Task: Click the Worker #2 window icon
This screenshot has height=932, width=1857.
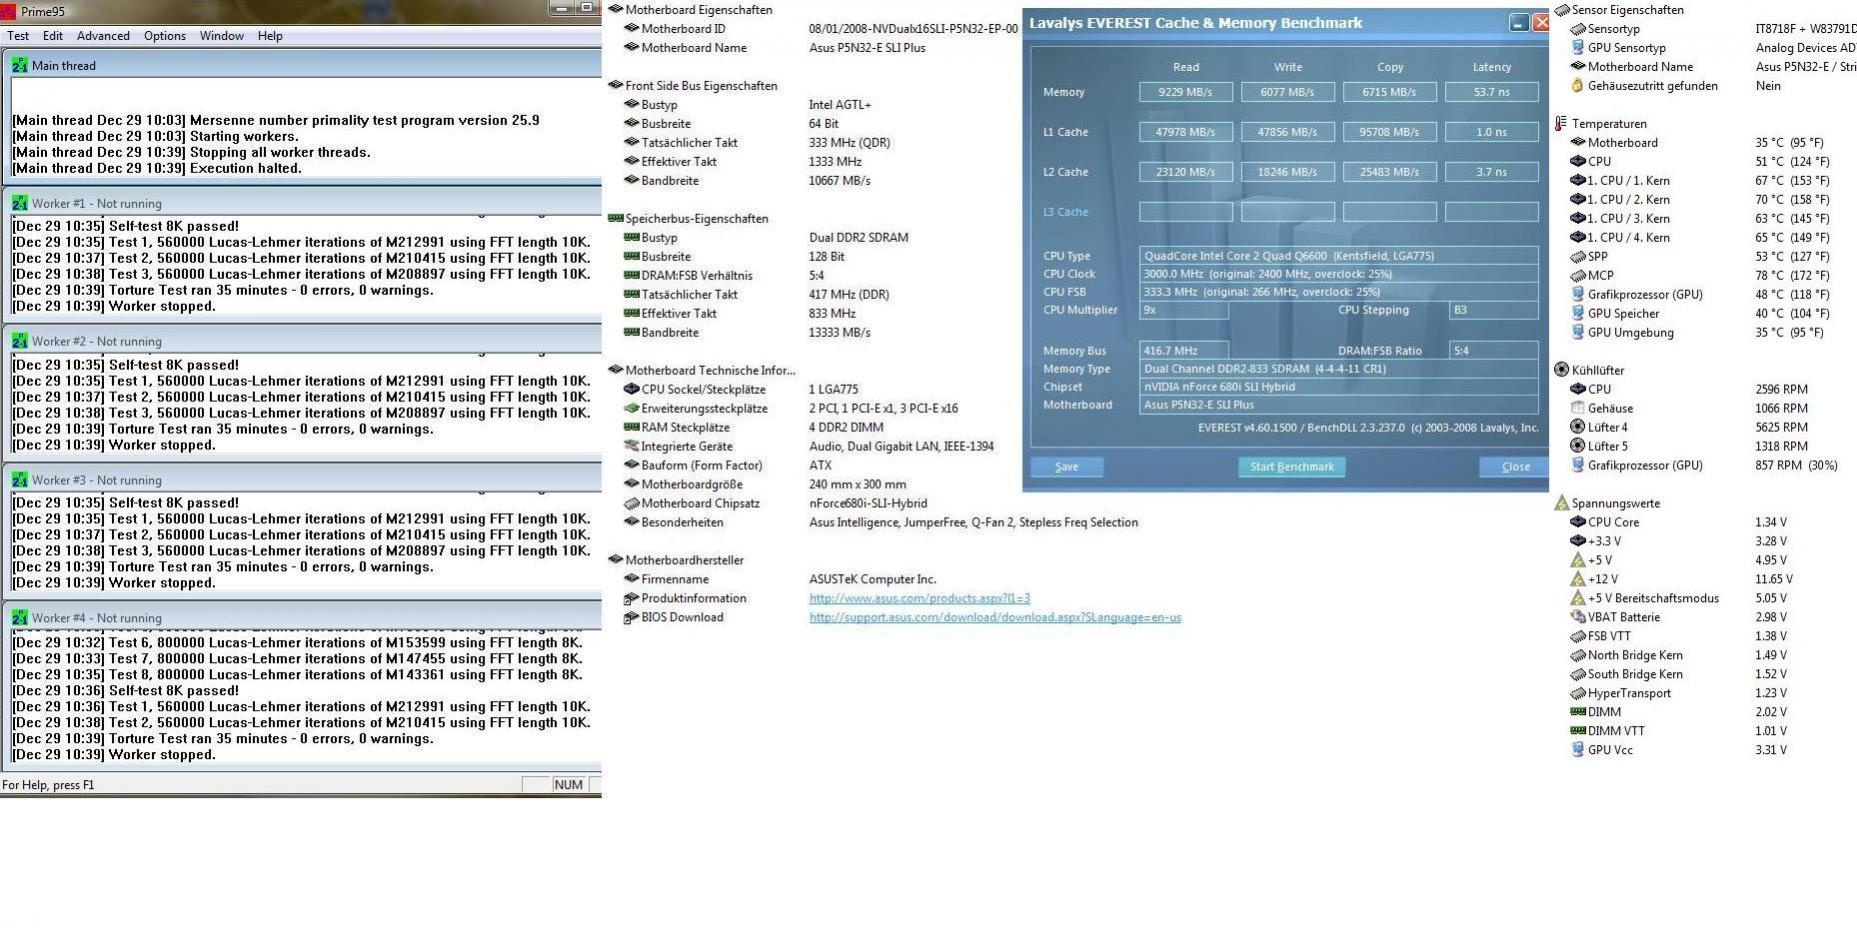Action: 19,341
